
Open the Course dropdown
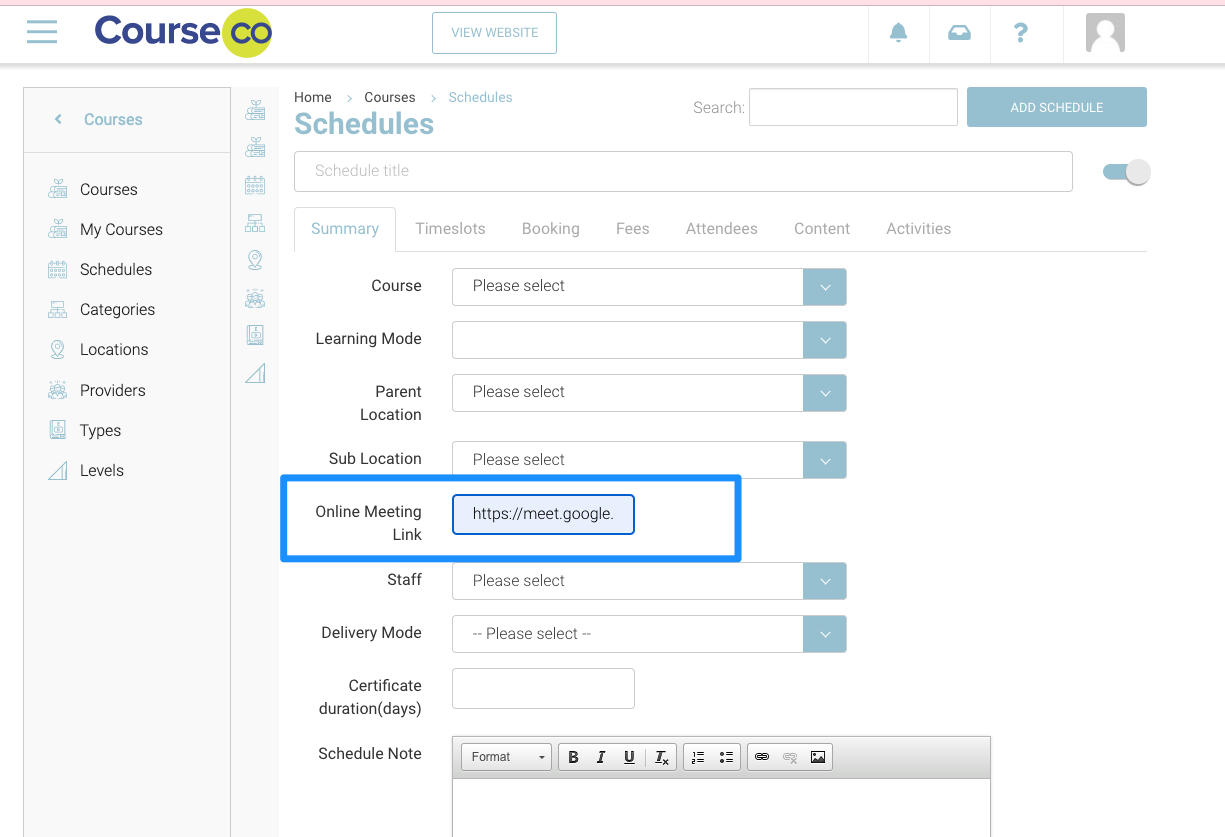click(x=649, y=286)
